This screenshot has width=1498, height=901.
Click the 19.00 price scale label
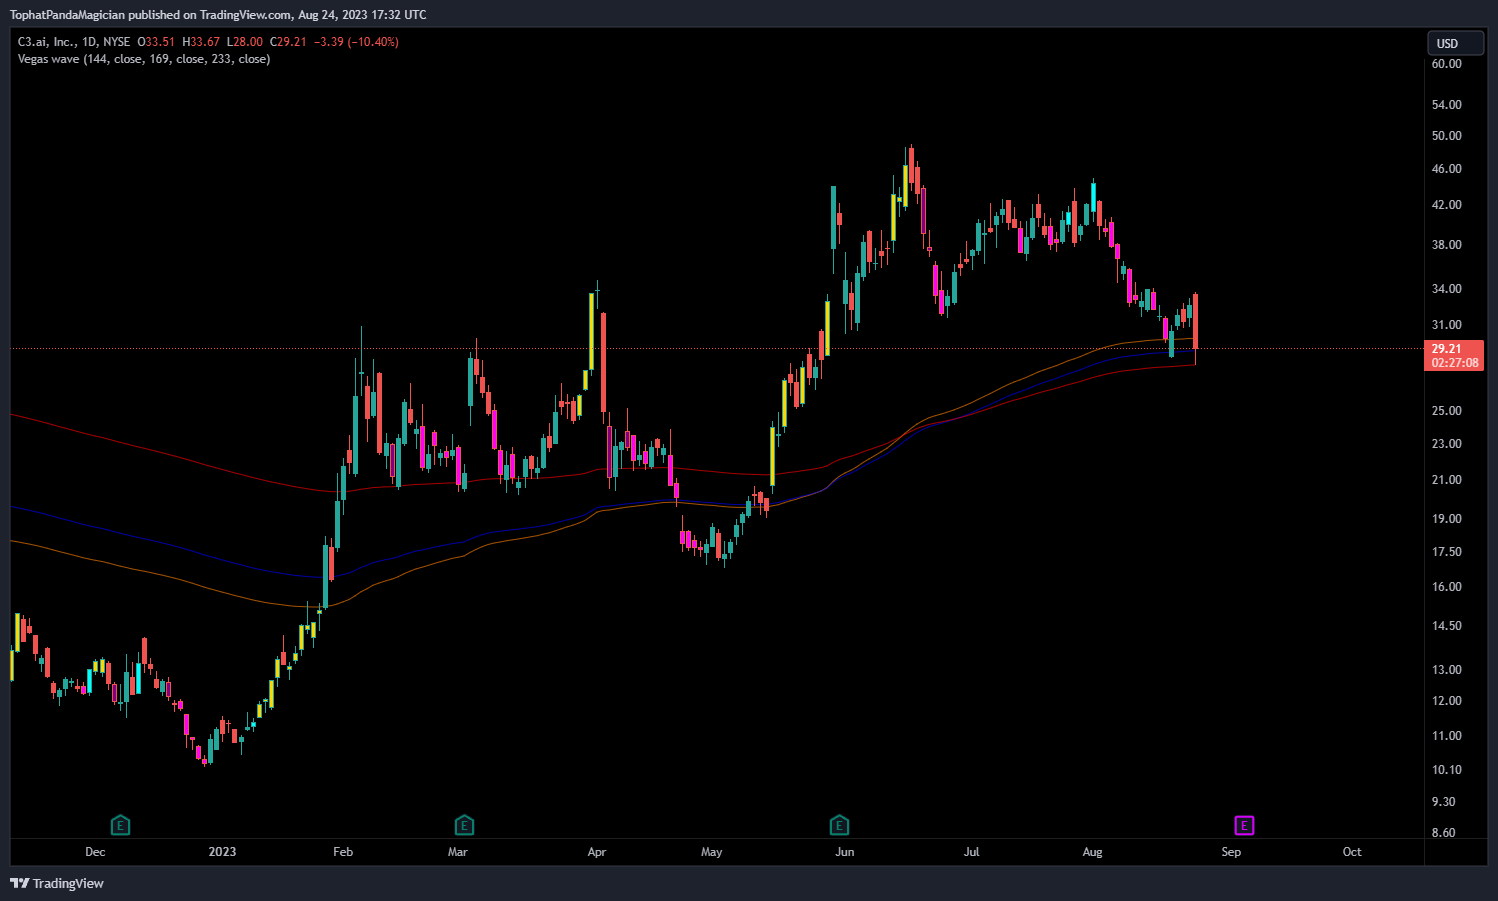(1446, 519)
